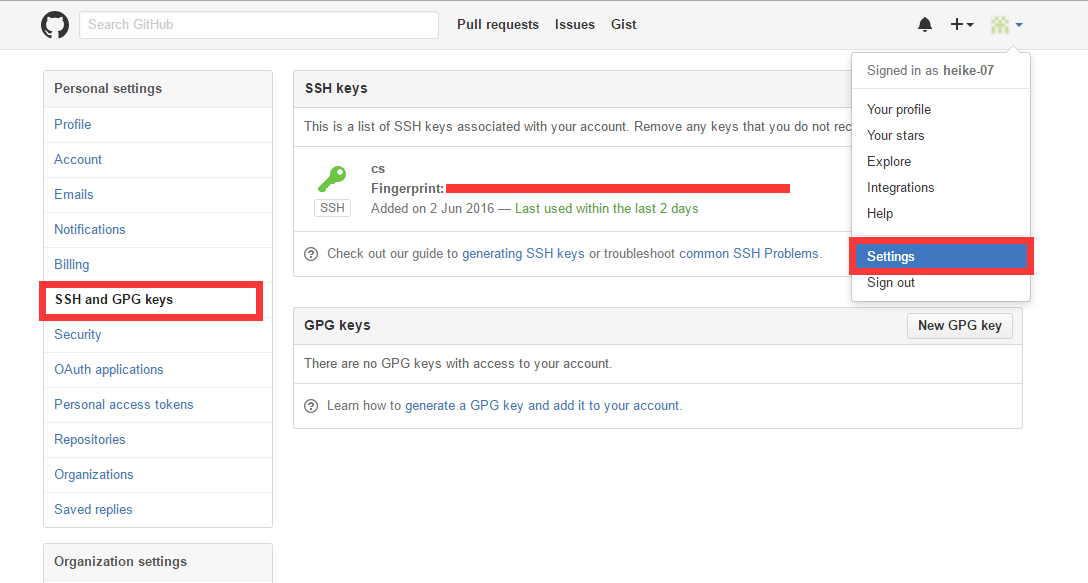Open Account settings in the sidebar

[x=158, y=160]
